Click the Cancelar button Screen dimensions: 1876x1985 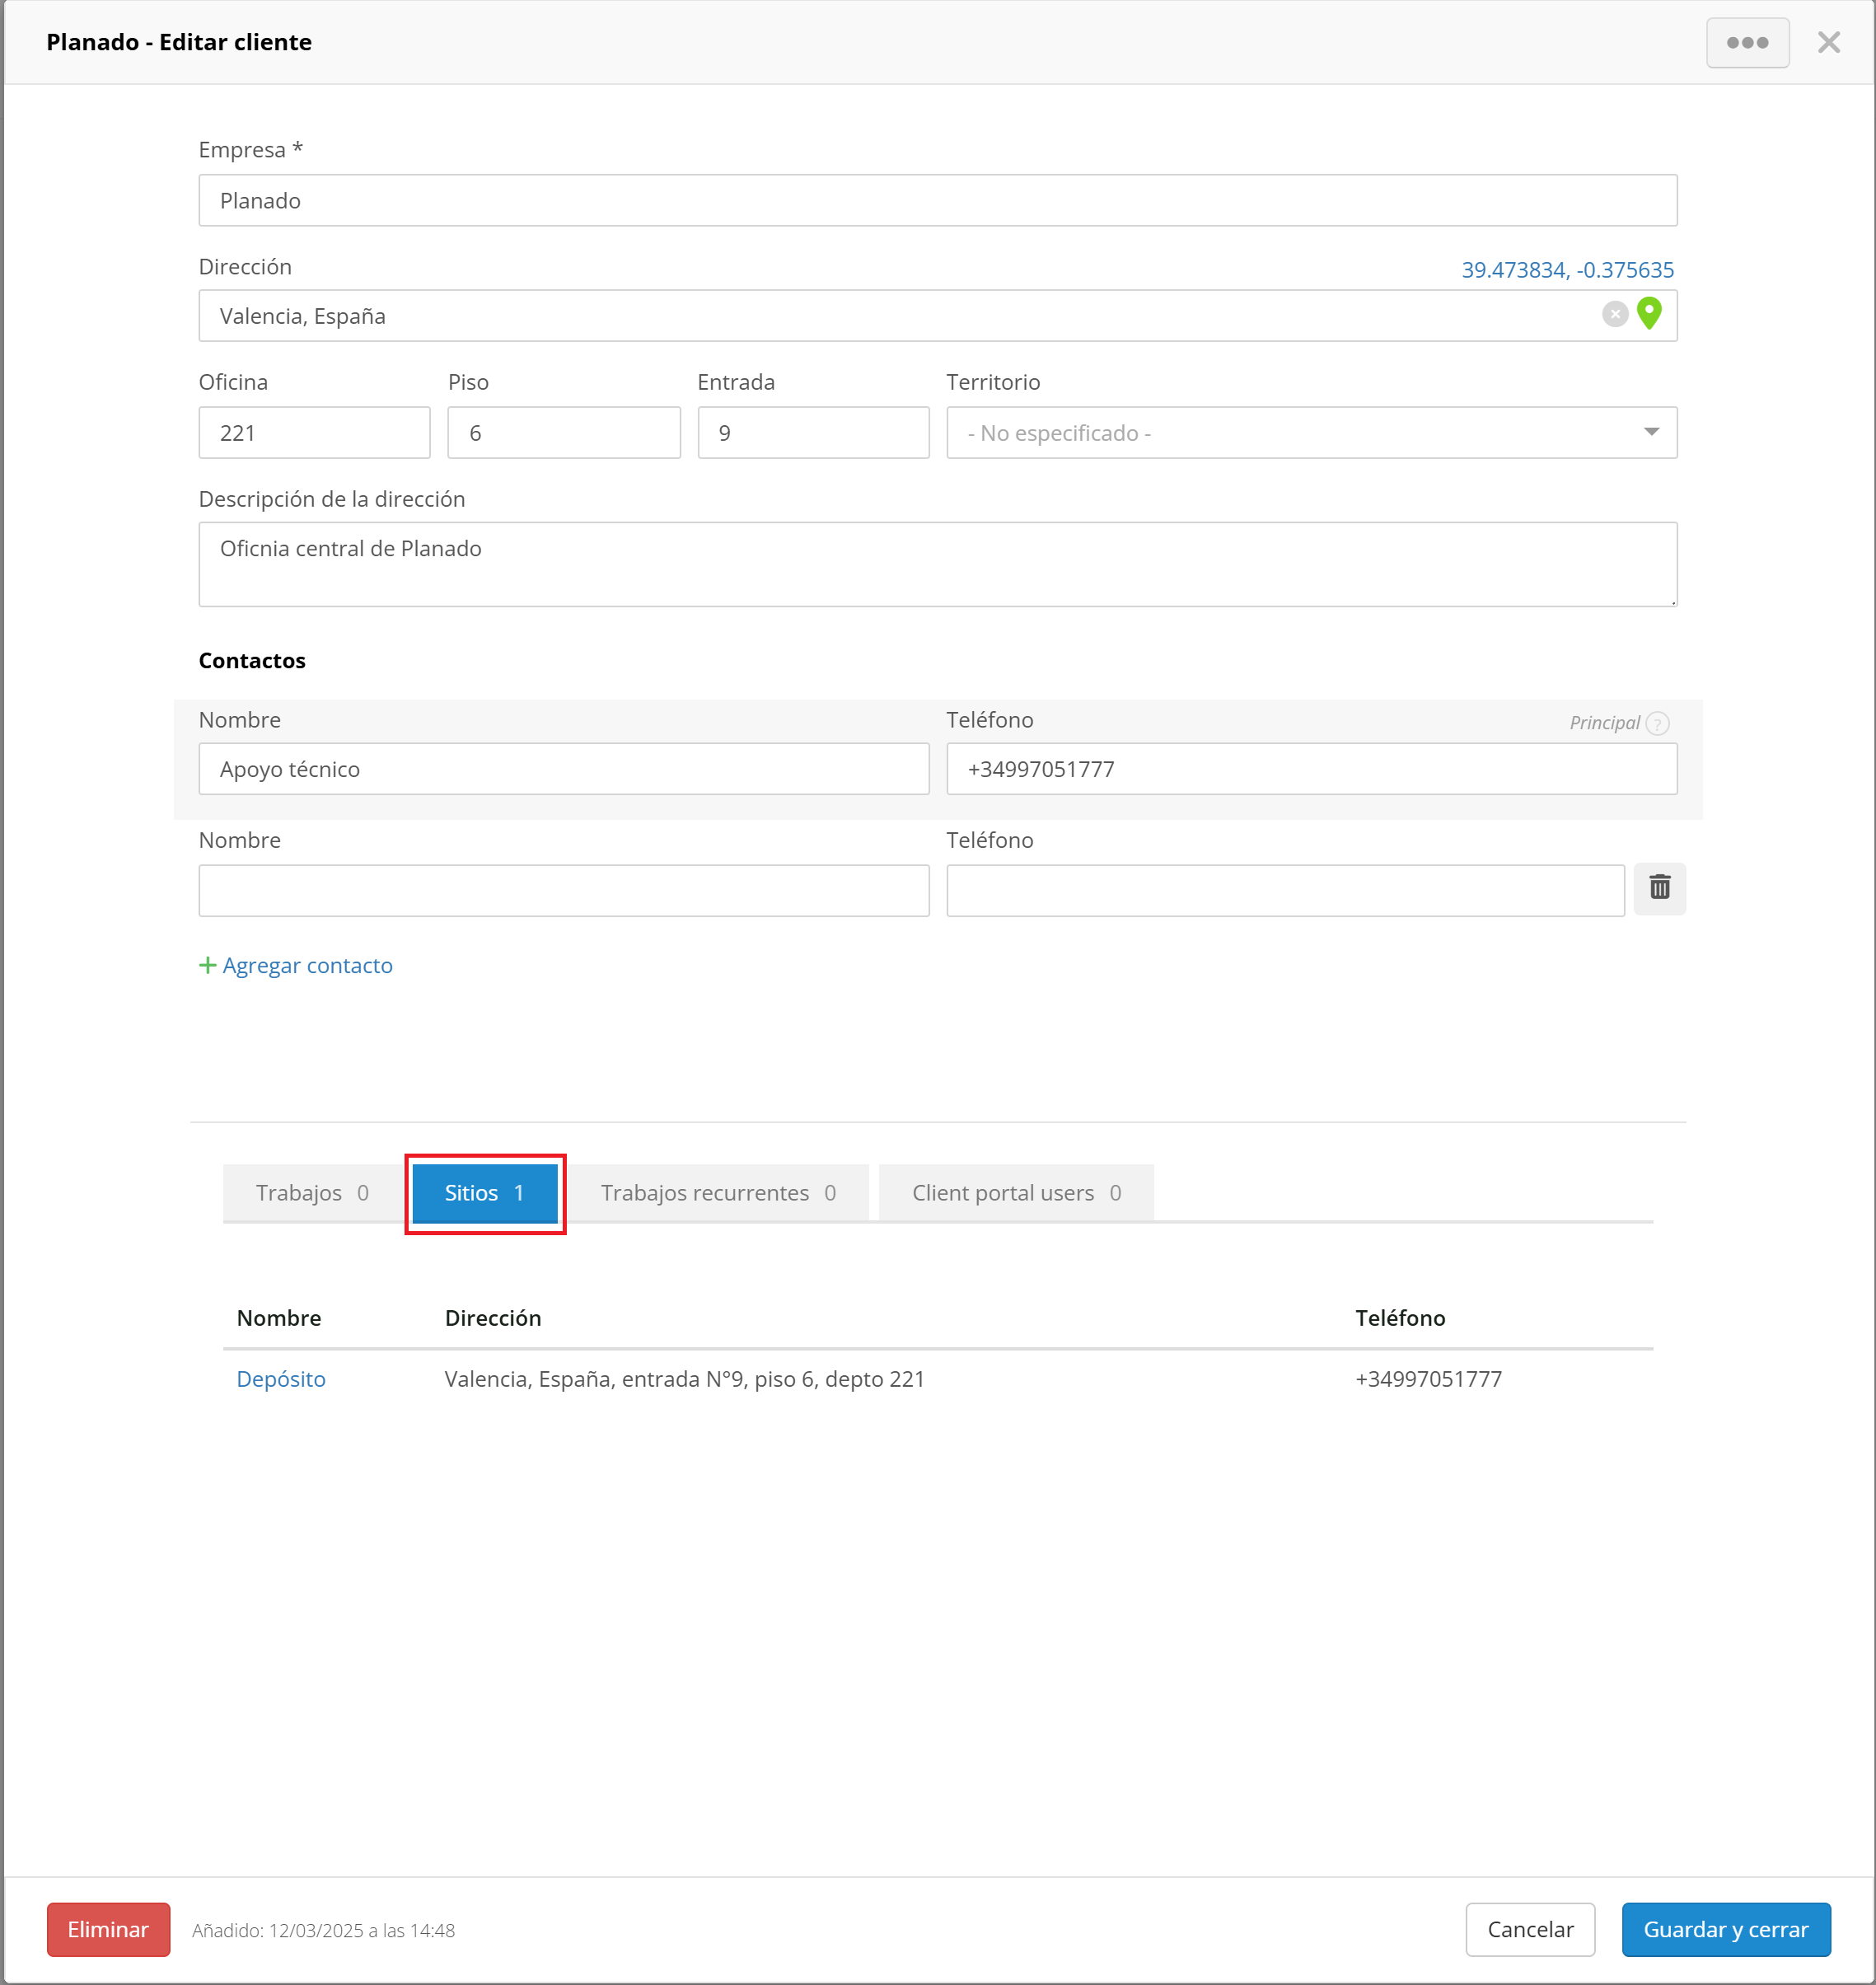pos(1529,1929)
